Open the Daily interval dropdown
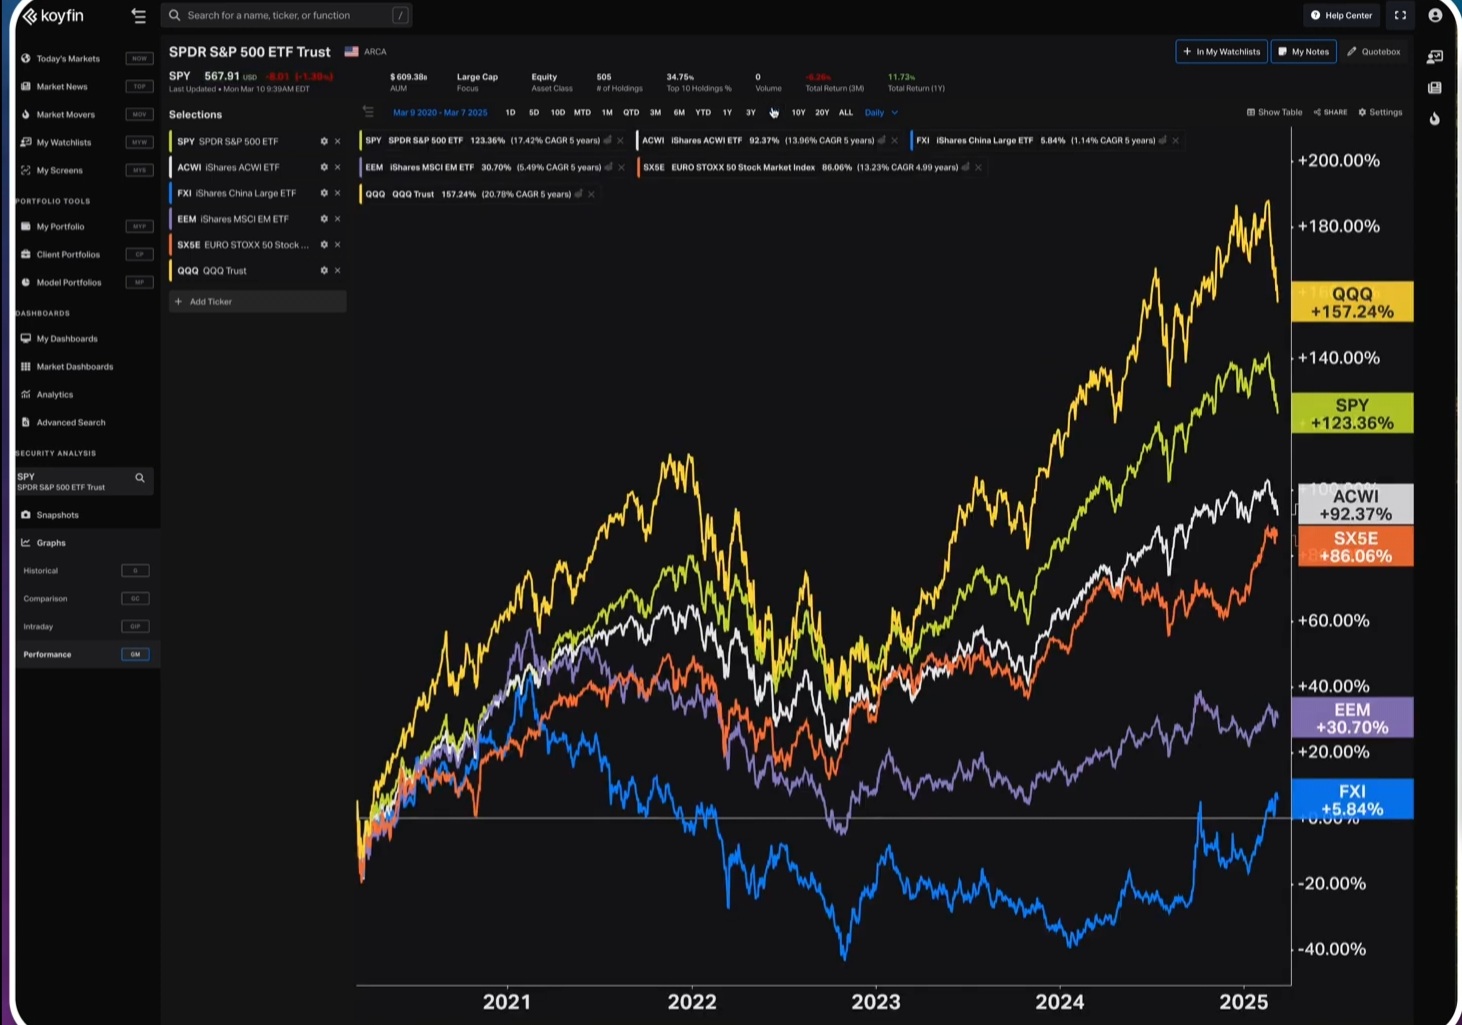 tap(881, 113)
